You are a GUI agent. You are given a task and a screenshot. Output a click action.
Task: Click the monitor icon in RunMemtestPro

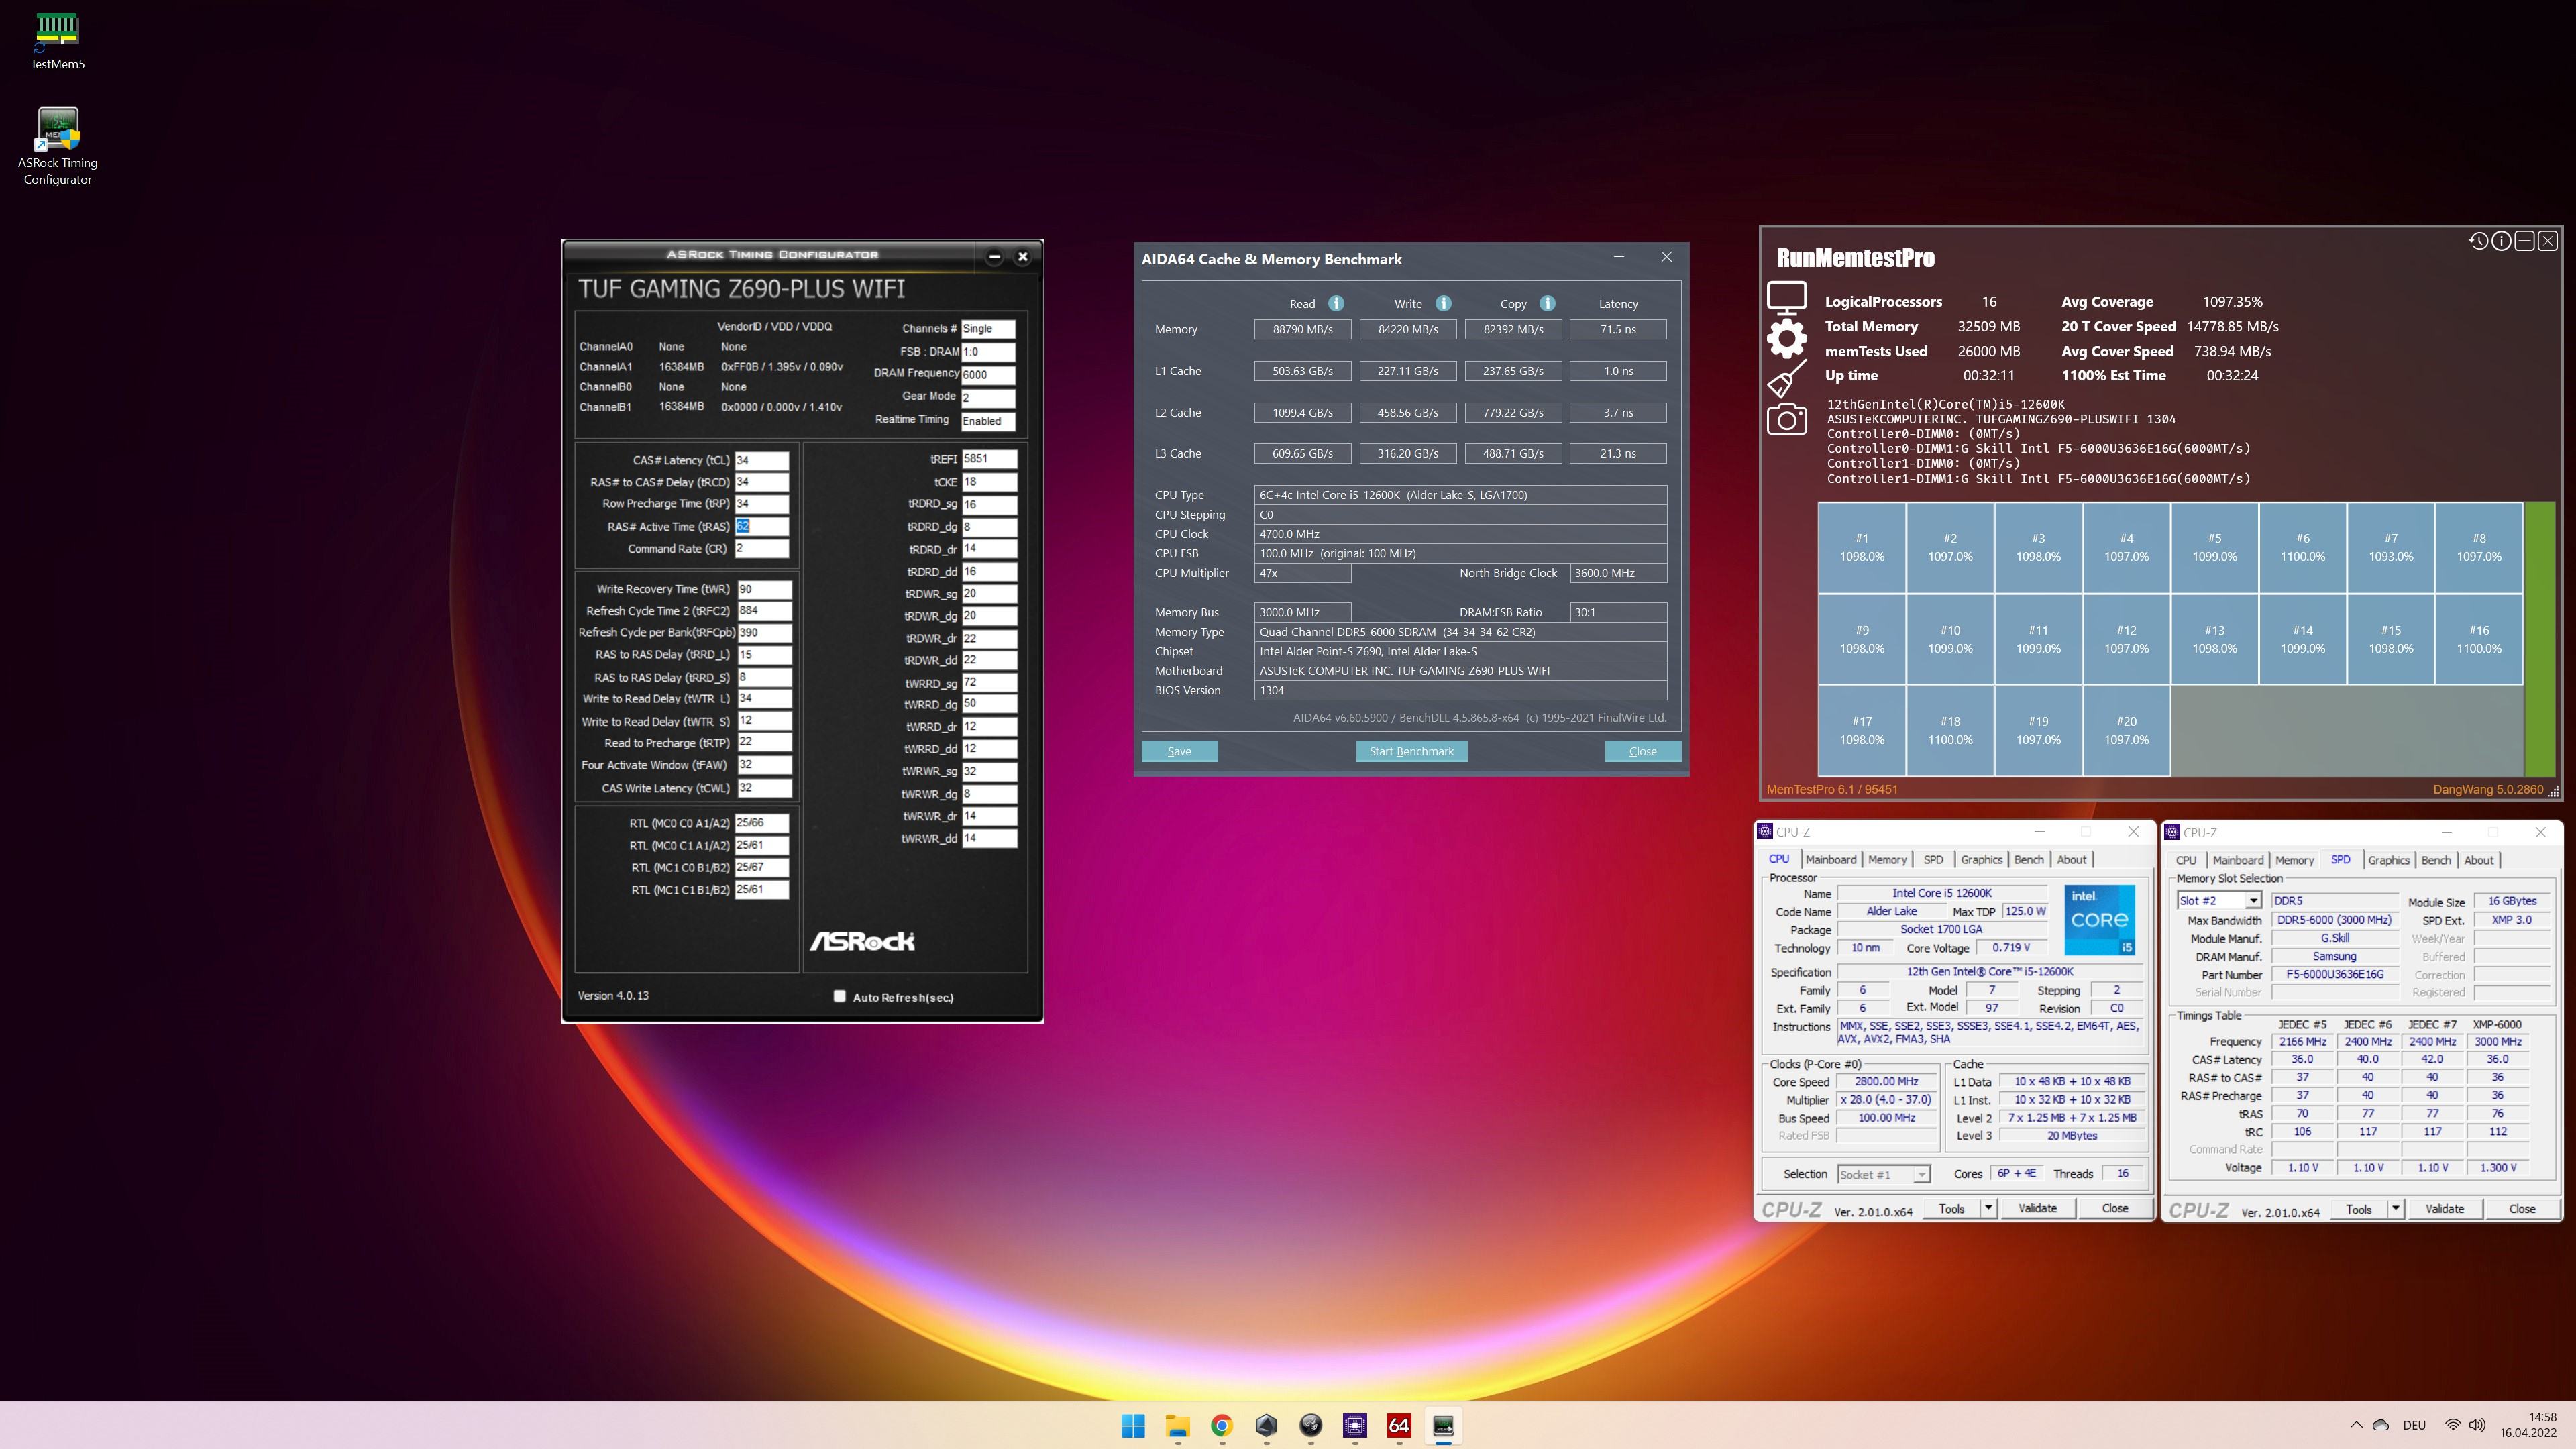(x=1786, y=297)
